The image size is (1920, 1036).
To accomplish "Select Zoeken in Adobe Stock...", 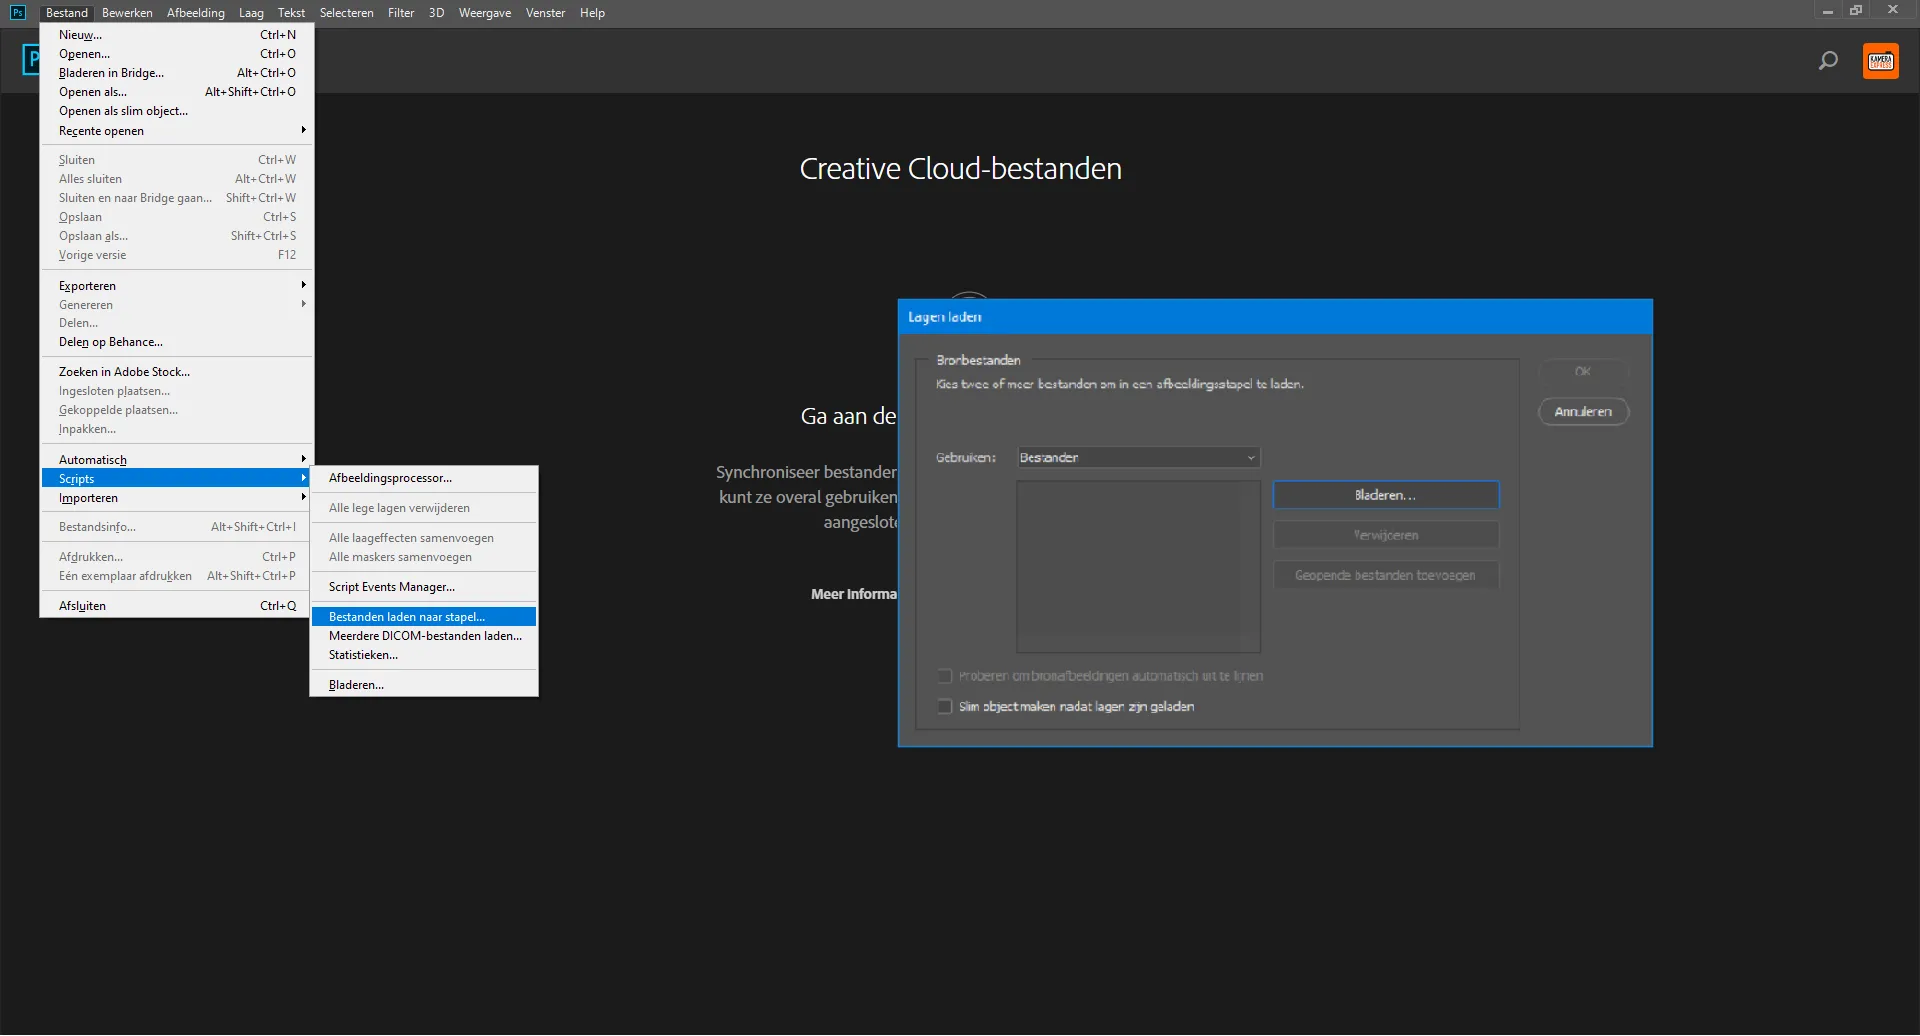I will coord(177,372).
